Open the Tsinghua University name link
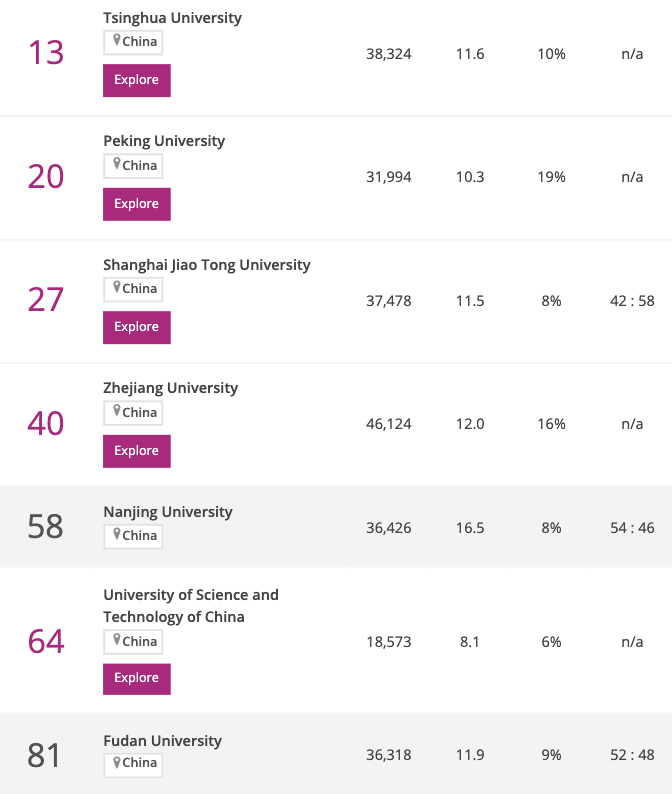Viewport: 672px width, 794px height. 172,18
